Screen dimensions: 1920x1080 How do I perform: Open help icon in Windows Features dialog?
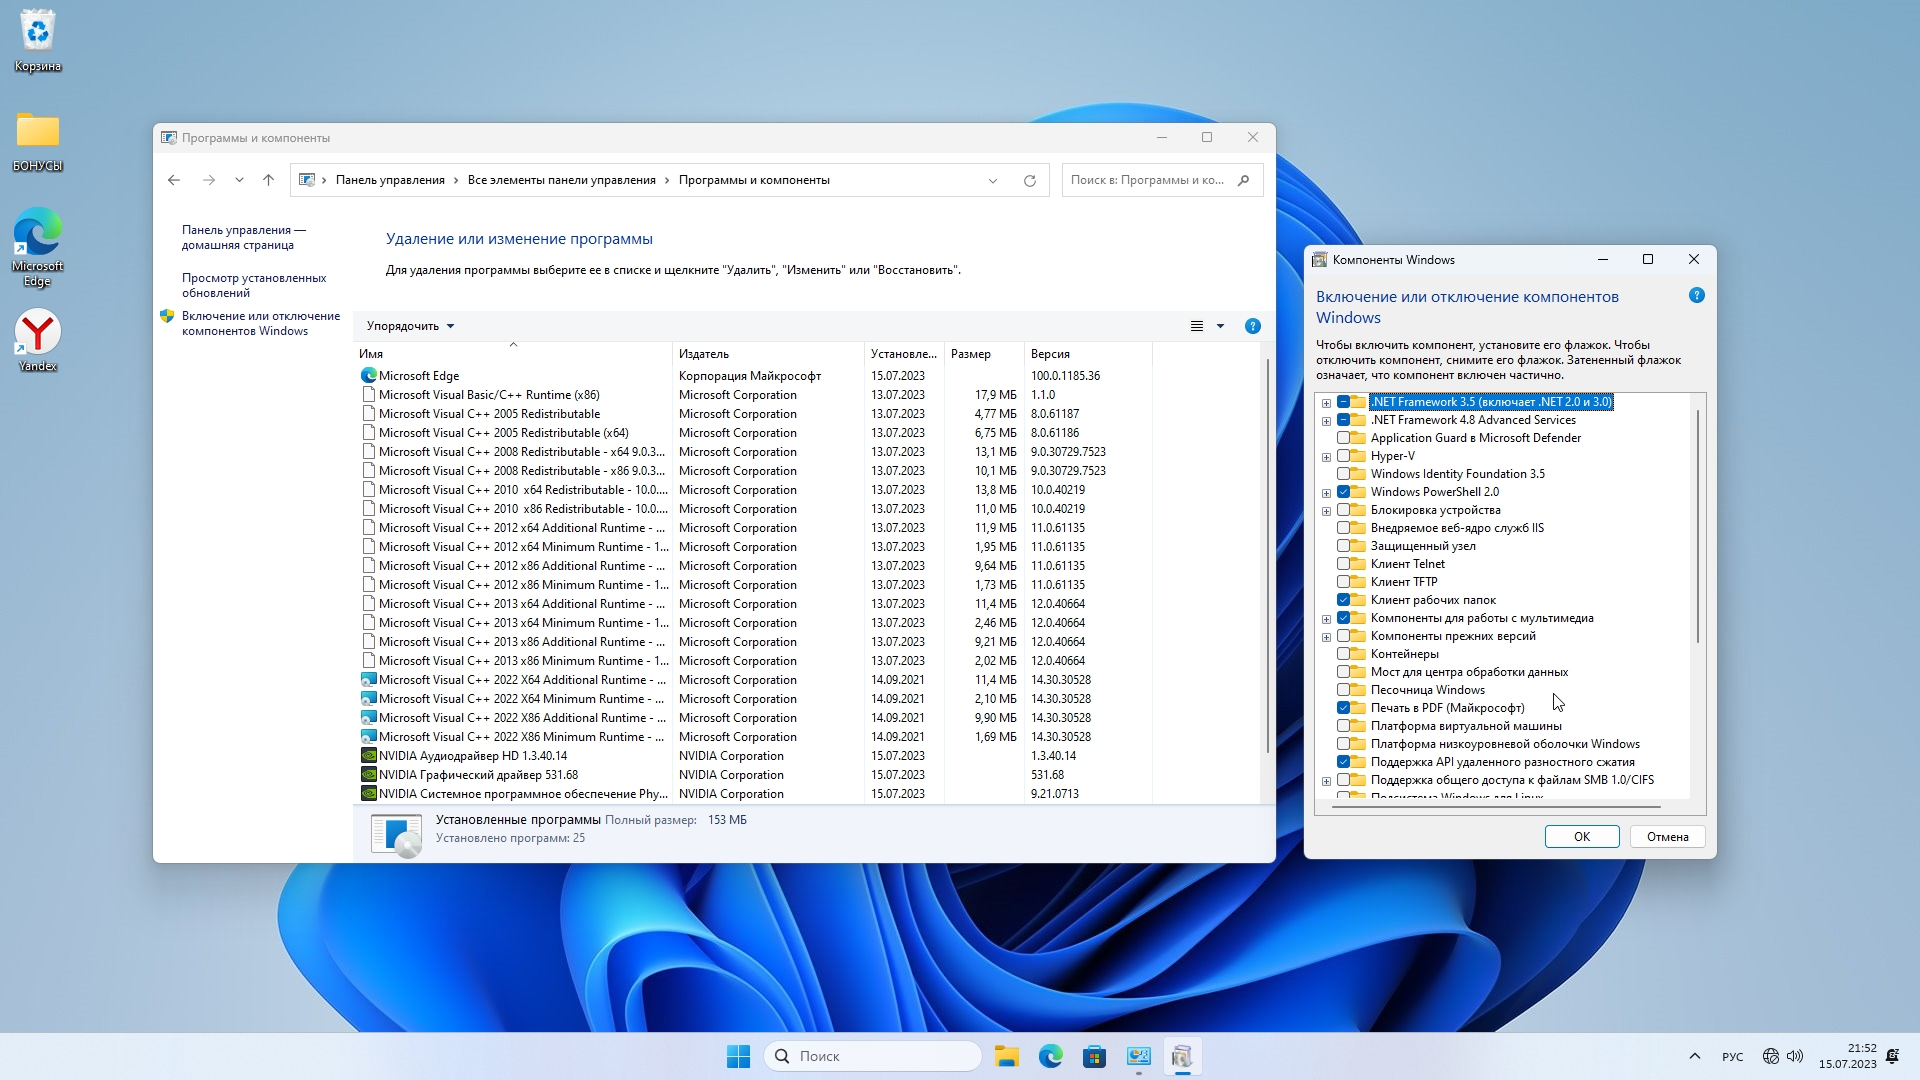click(1696, 296)
